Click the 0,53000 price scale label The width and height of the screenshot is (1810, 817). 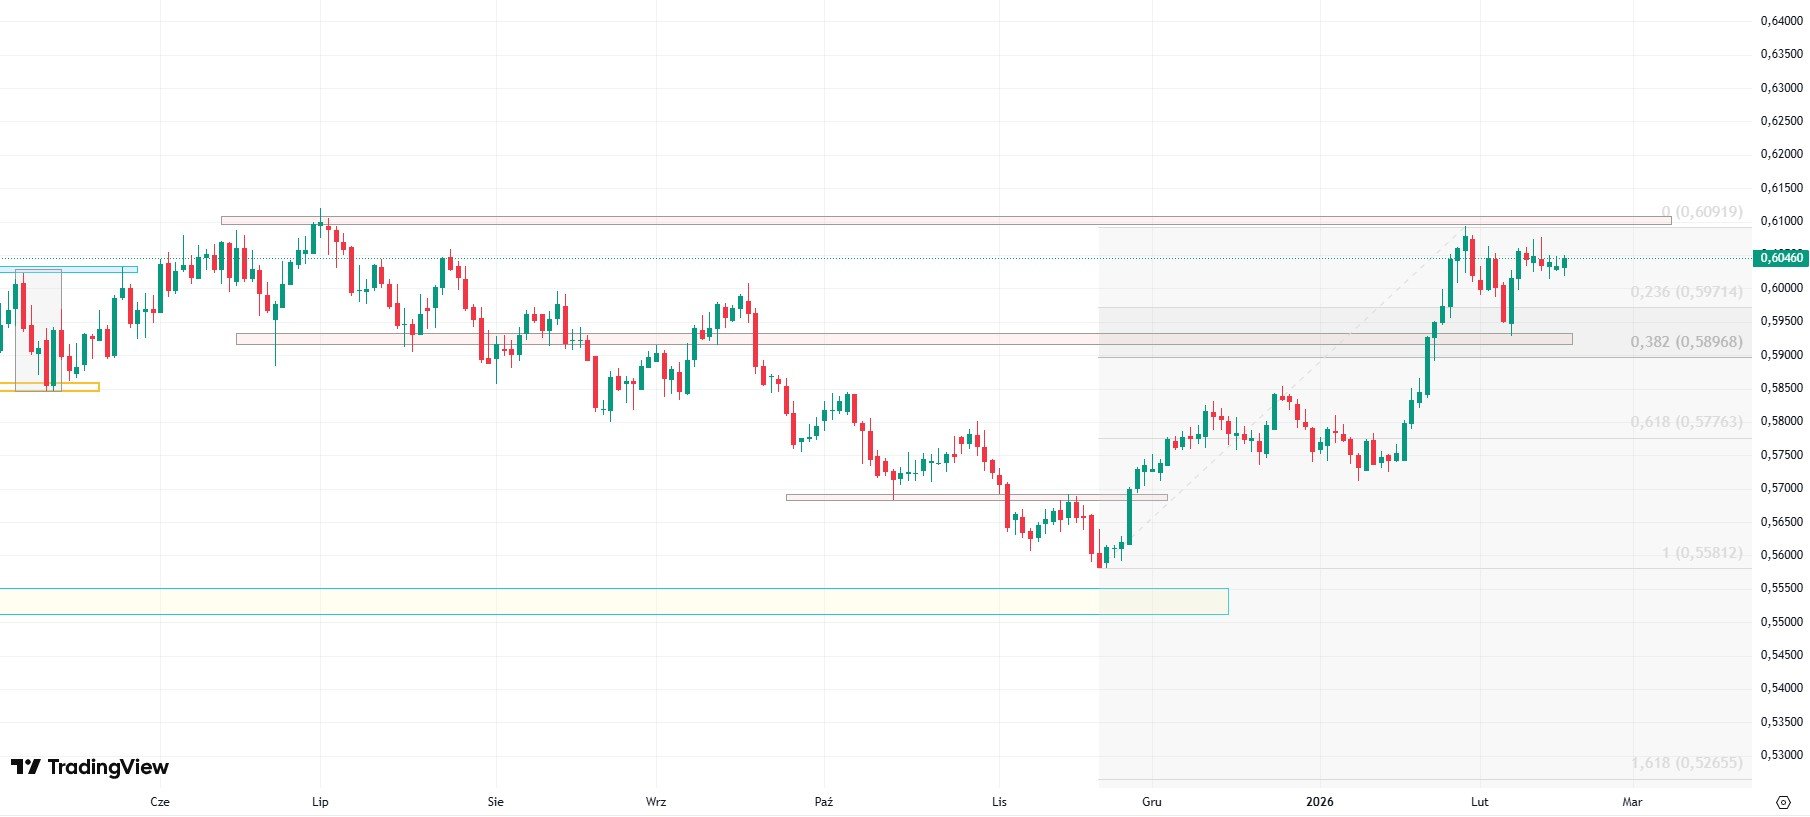tap(1781, 755)
